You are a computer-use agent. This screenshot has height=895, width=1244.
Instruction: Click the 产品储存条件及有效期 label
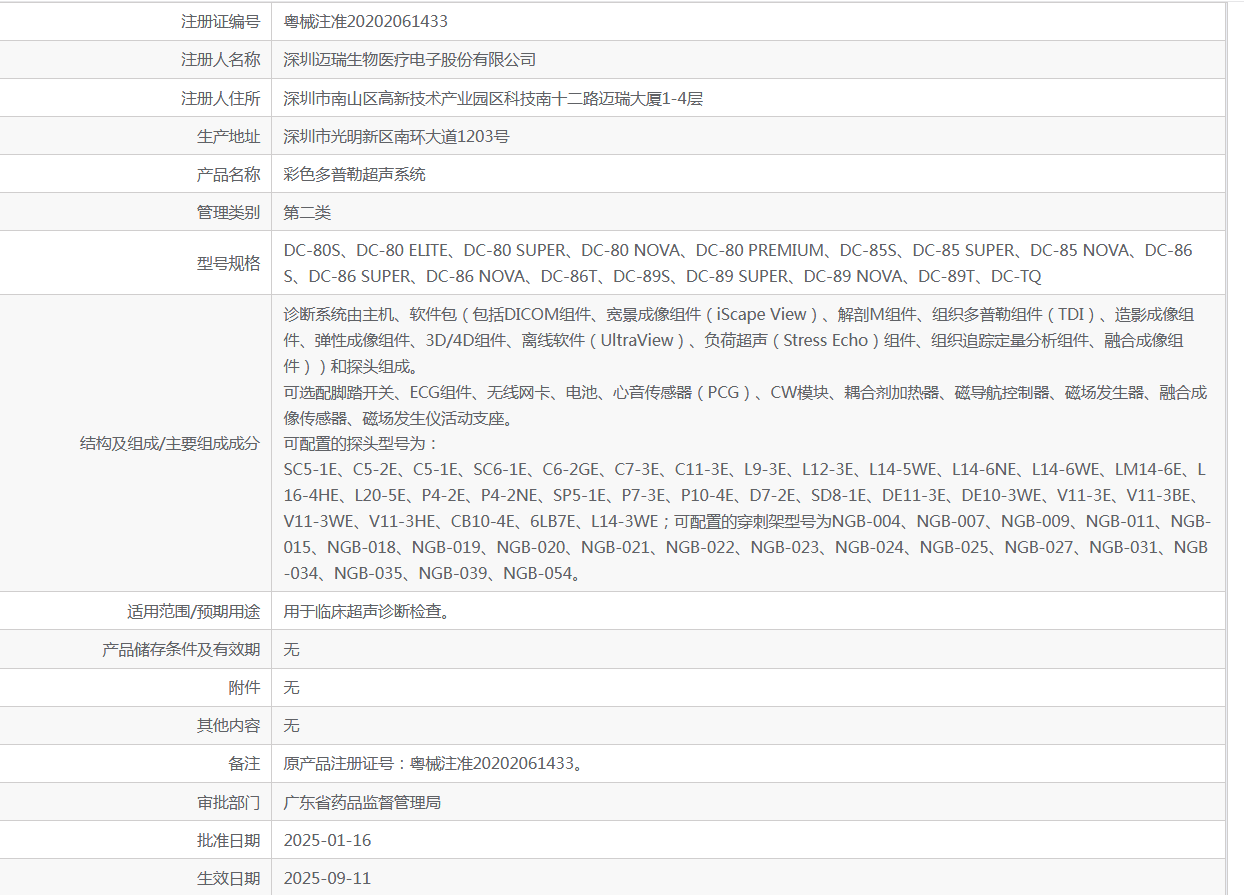pos(181,649)
